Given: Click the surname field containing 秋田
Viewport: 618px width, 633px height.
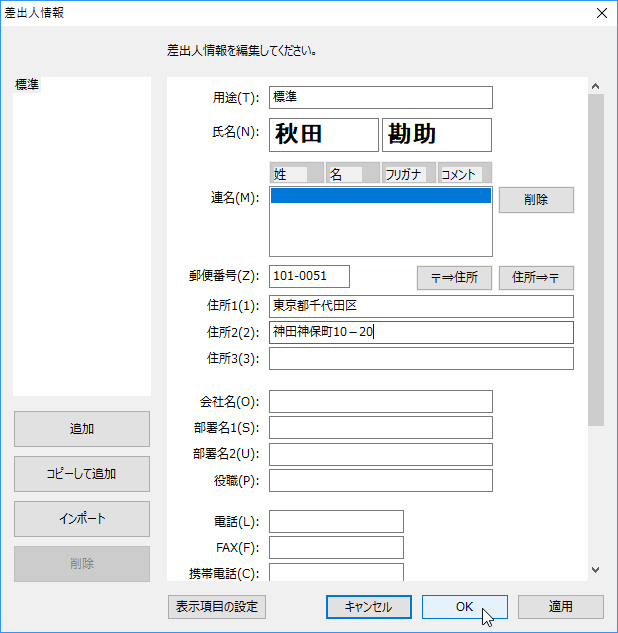Looking at the screenshot, I should (323, 134).
